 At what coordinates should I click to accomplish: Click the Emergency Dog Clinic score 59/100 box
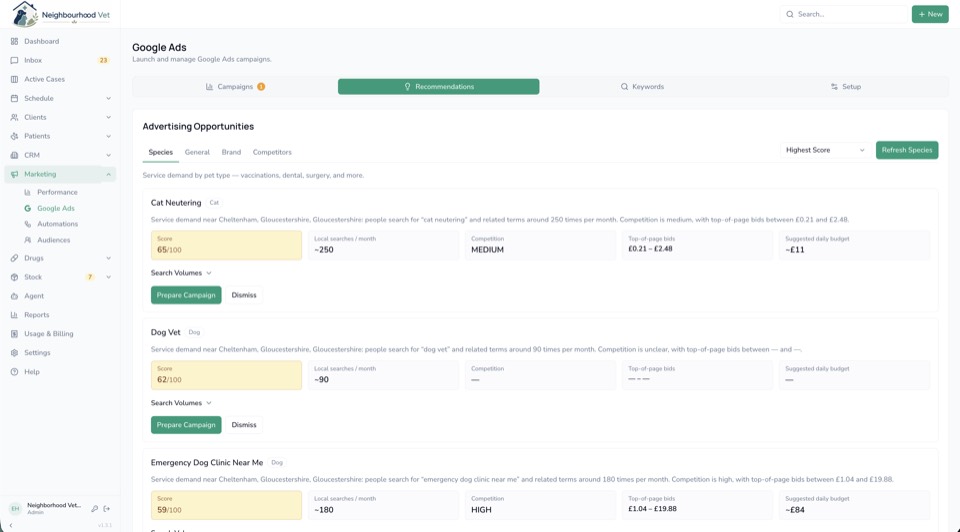click(227, 505)
